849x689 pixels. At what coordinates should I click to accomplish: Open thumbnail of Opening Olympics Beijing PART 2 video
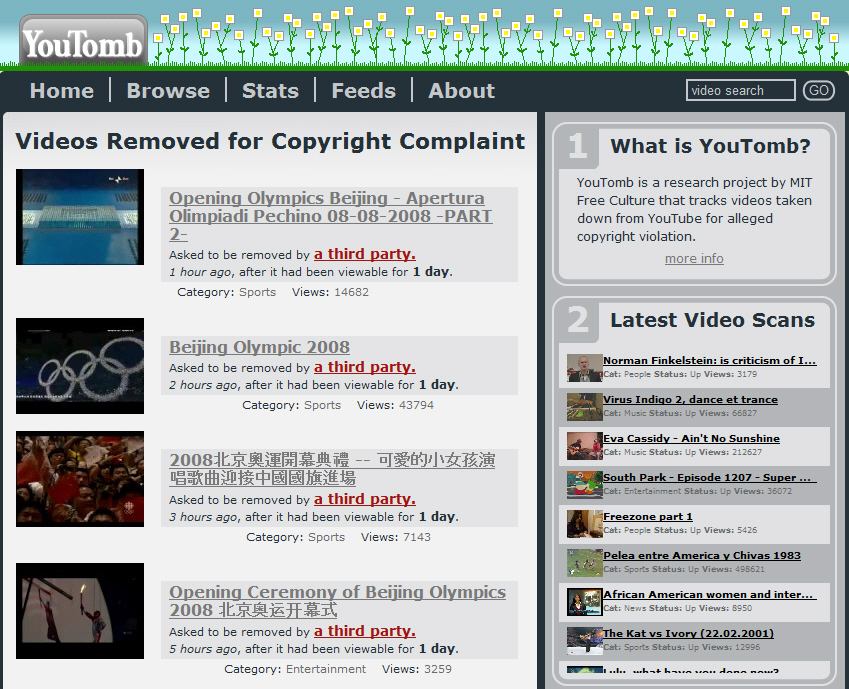click(x=80, y=217)
